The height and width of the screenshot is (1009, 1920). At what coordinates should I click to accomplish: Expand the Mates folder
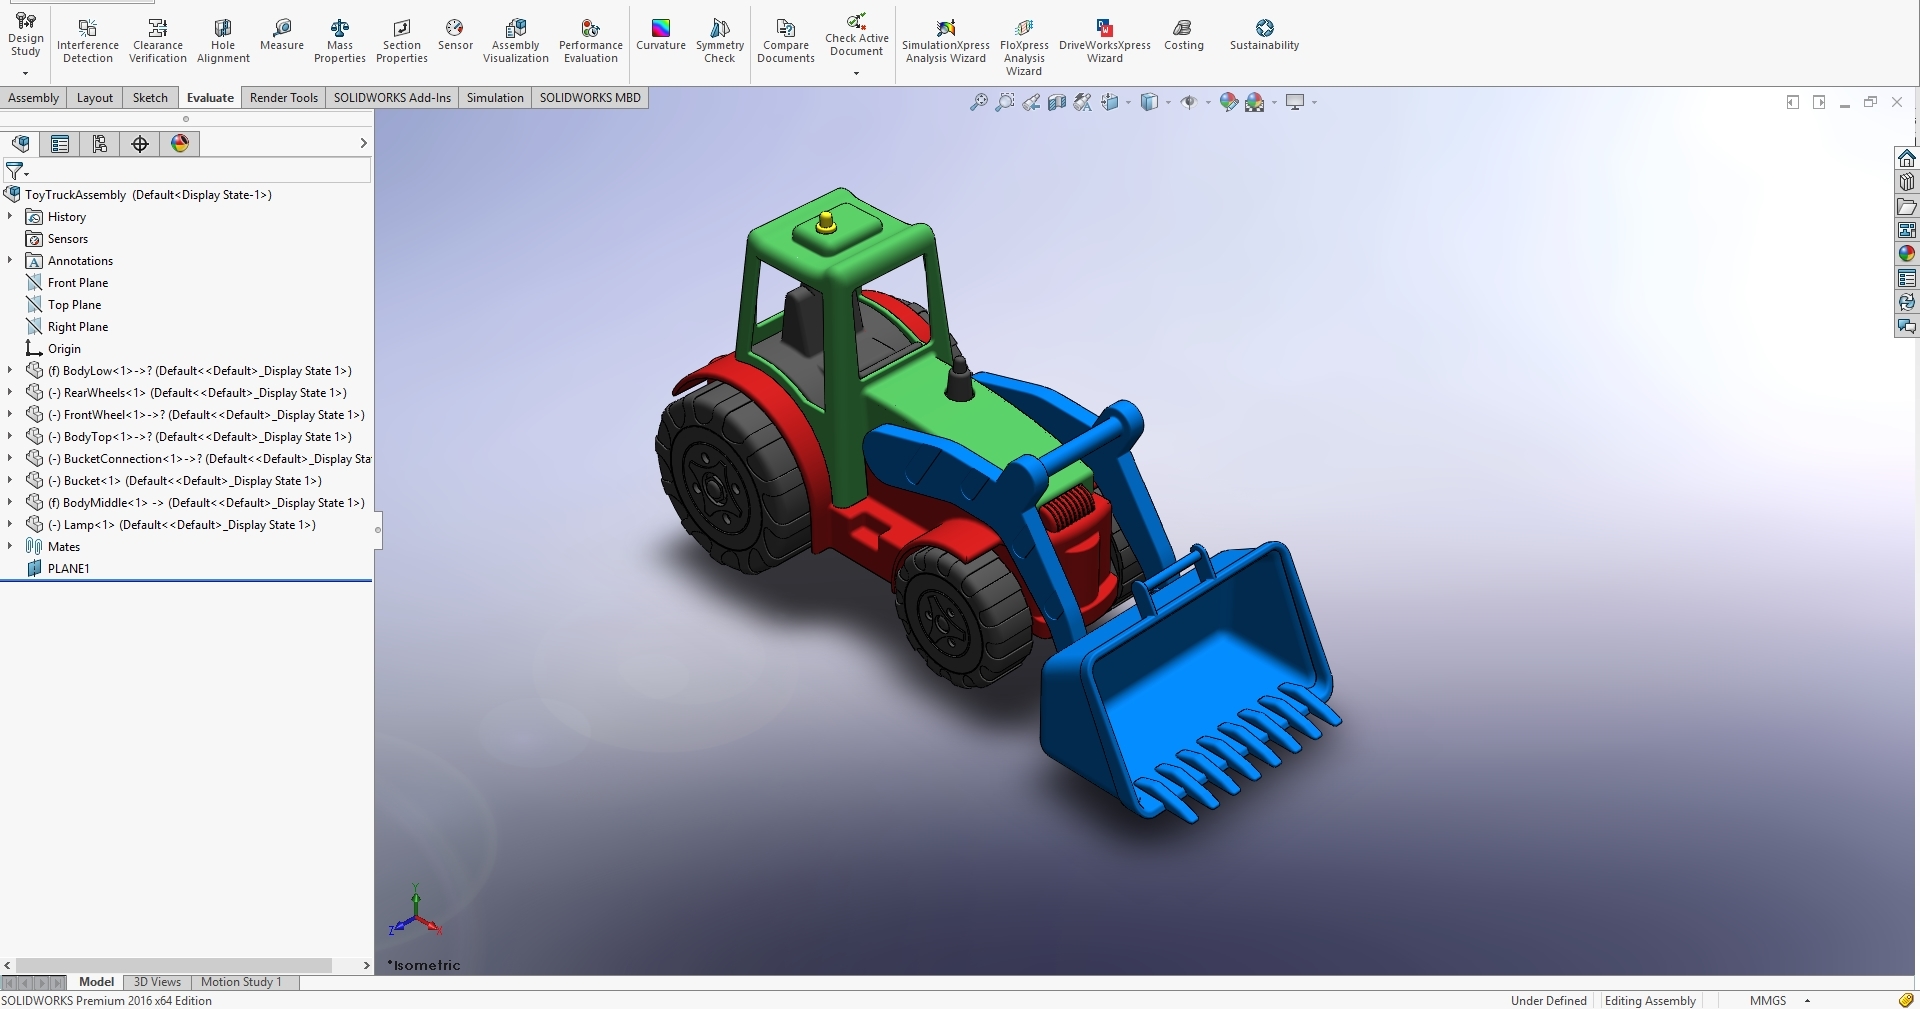point(9,546)
